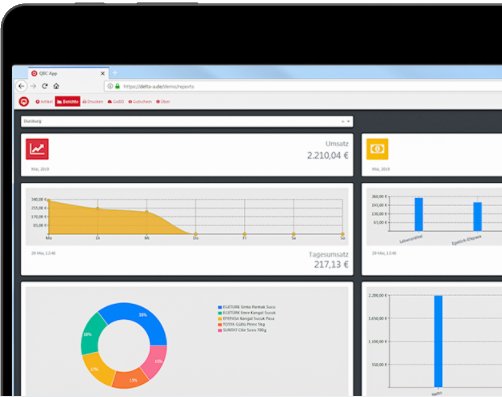Image resolution: width=502 pixels, height=397 pixels.
Task: Click the Tagesumsatz value 217,13 €
Action: click(x=331, y=265)
